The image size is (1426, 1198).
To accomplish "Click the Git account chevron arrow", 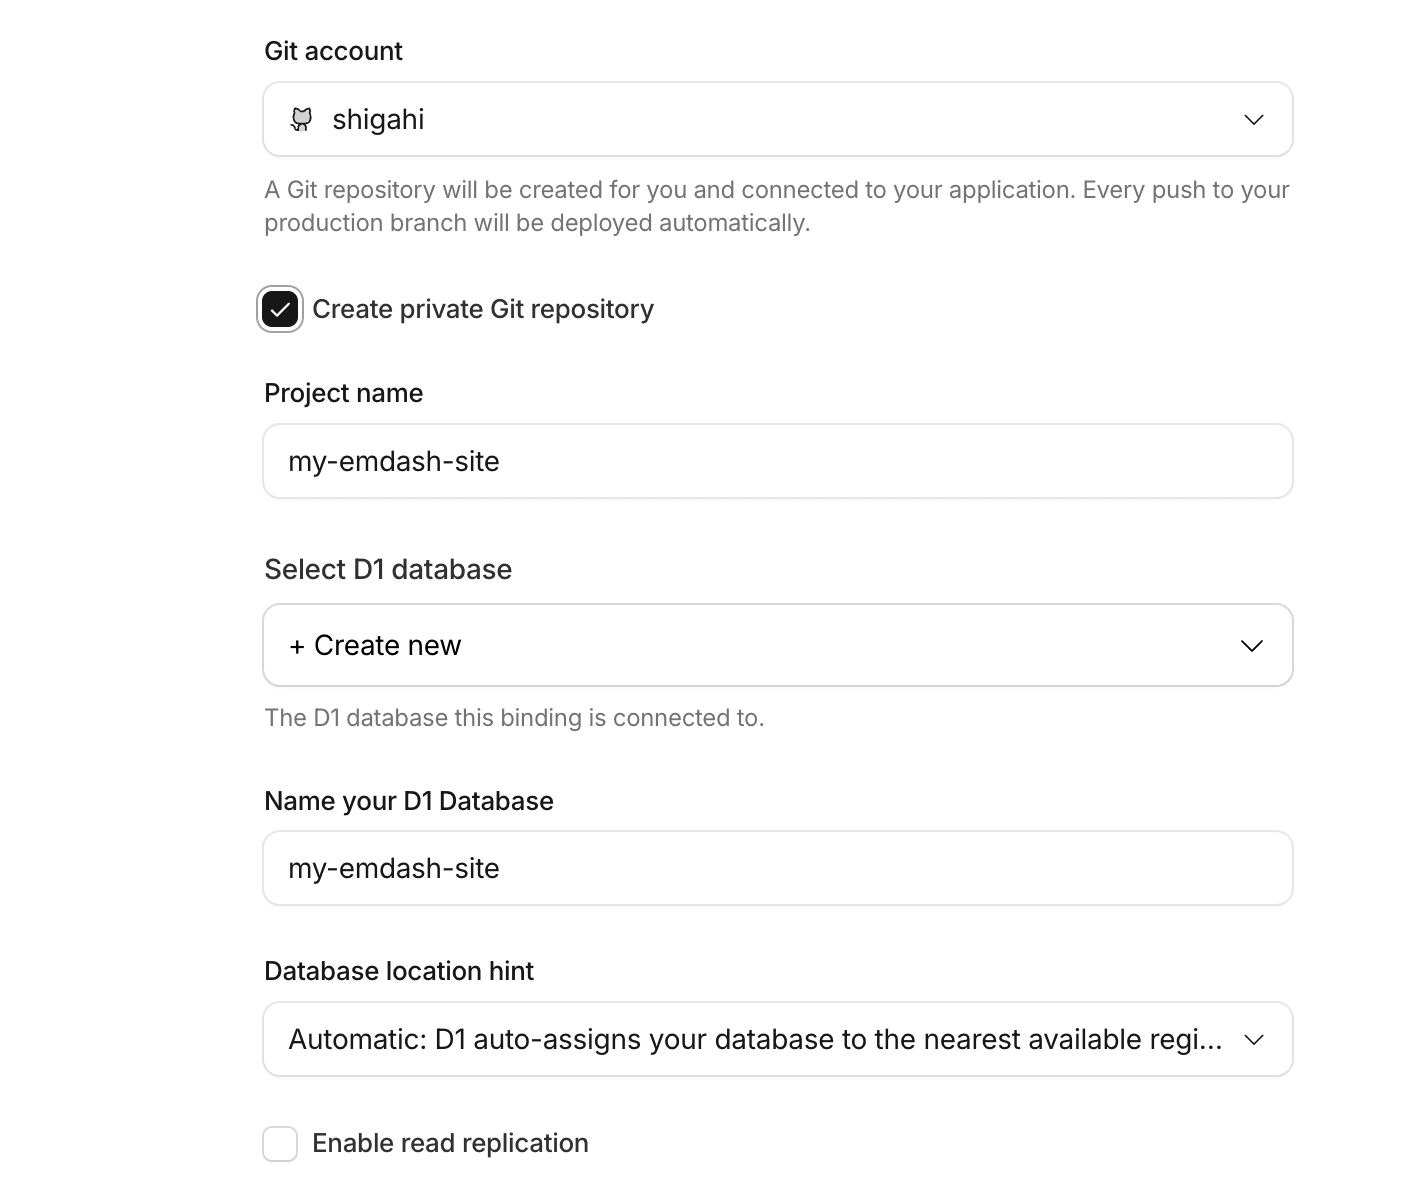I will [1253, 120].
